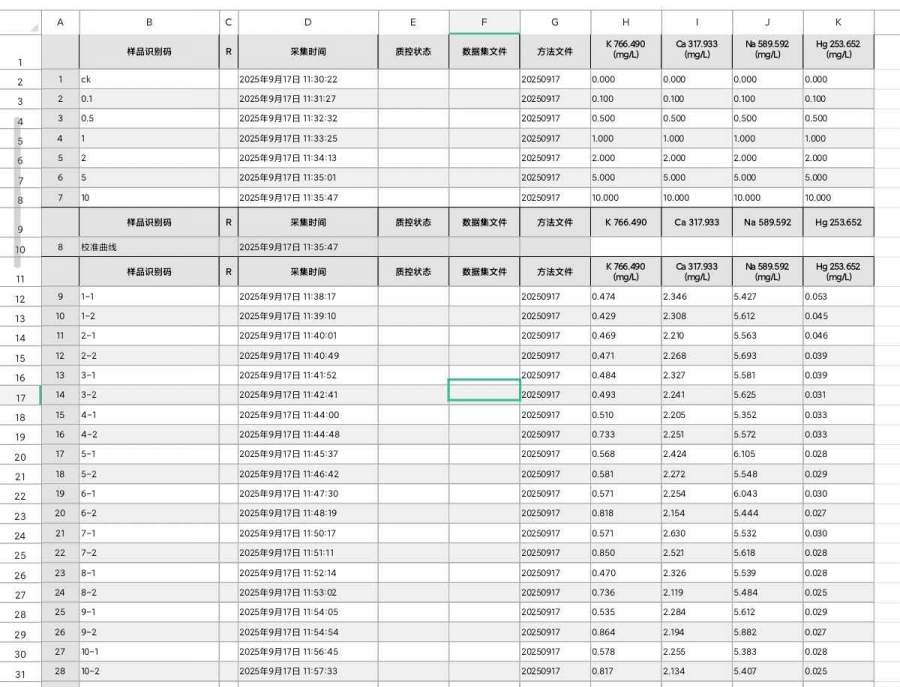Viewport: 900px width, 687px height.
Task: Select the 质控状态 header in row 11
Action: click(413, 272)
